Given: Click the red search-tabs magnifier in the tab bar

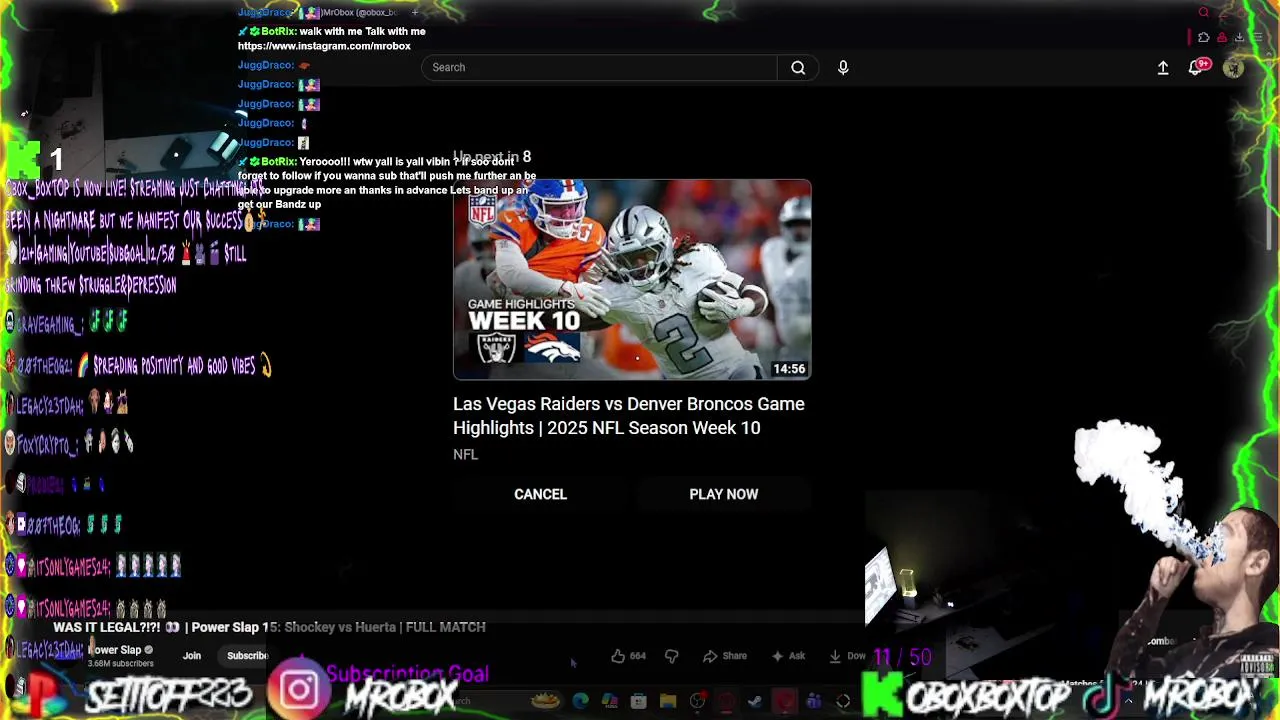Looking at the screenshot, I should tap(1204, 12).
